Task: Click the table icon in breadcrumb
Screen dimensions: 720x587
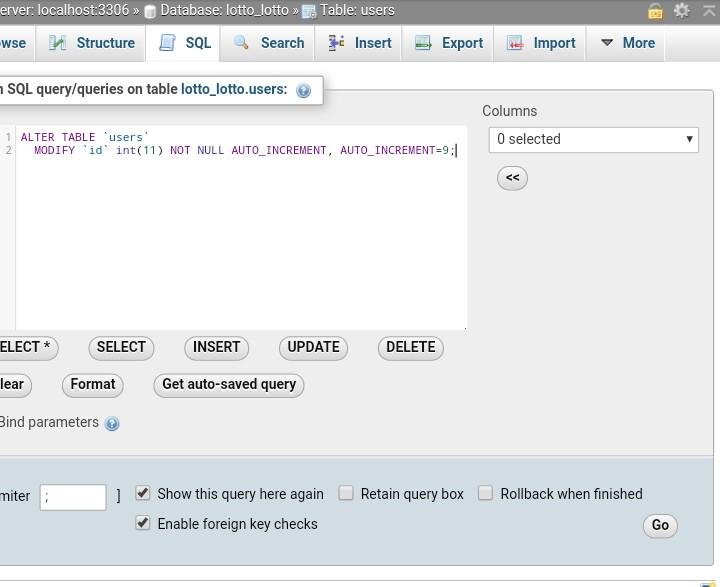Action: tap(309, 11)
